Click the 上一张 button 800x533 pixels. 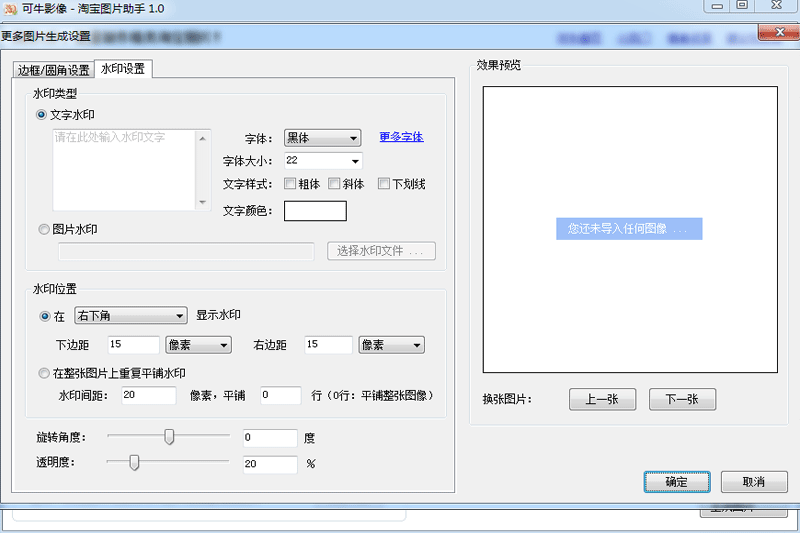point(603,399)
